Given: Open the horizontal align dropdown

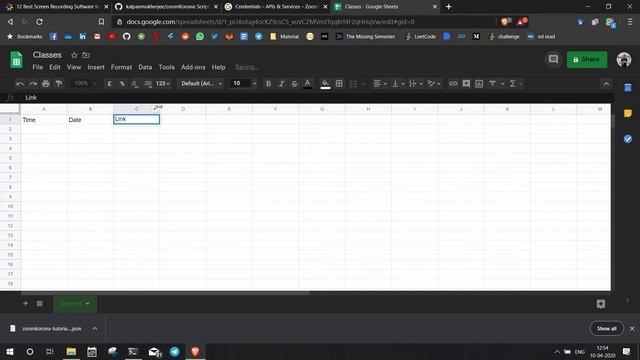Looking at the screenshot, I should [x=380, y=84].
